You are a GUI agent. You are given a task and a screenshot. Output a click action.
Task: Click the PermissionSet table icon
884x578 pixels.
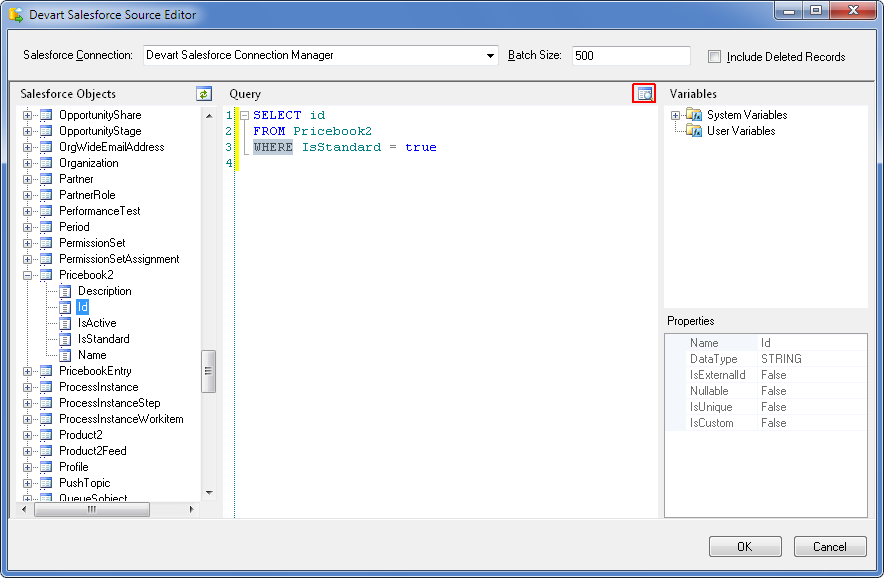click(46, 243)
